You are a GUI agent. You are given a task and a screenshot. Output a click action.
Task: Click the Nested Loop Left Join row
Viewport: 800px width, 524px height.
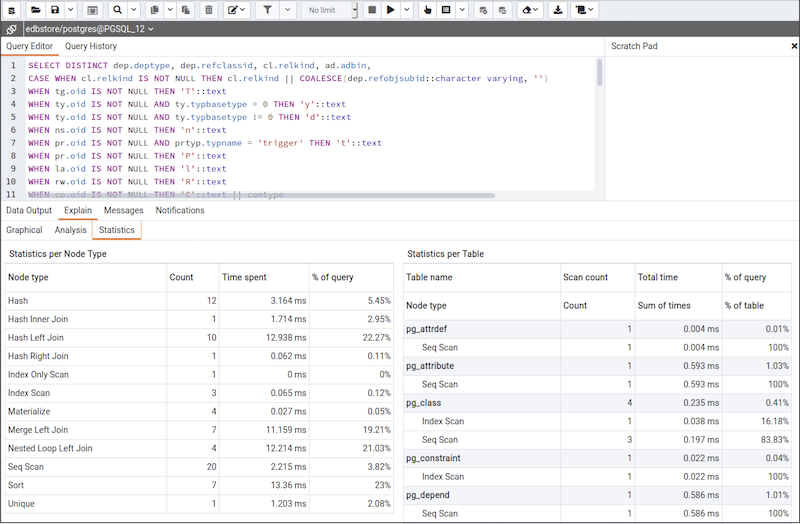point(199,448)
